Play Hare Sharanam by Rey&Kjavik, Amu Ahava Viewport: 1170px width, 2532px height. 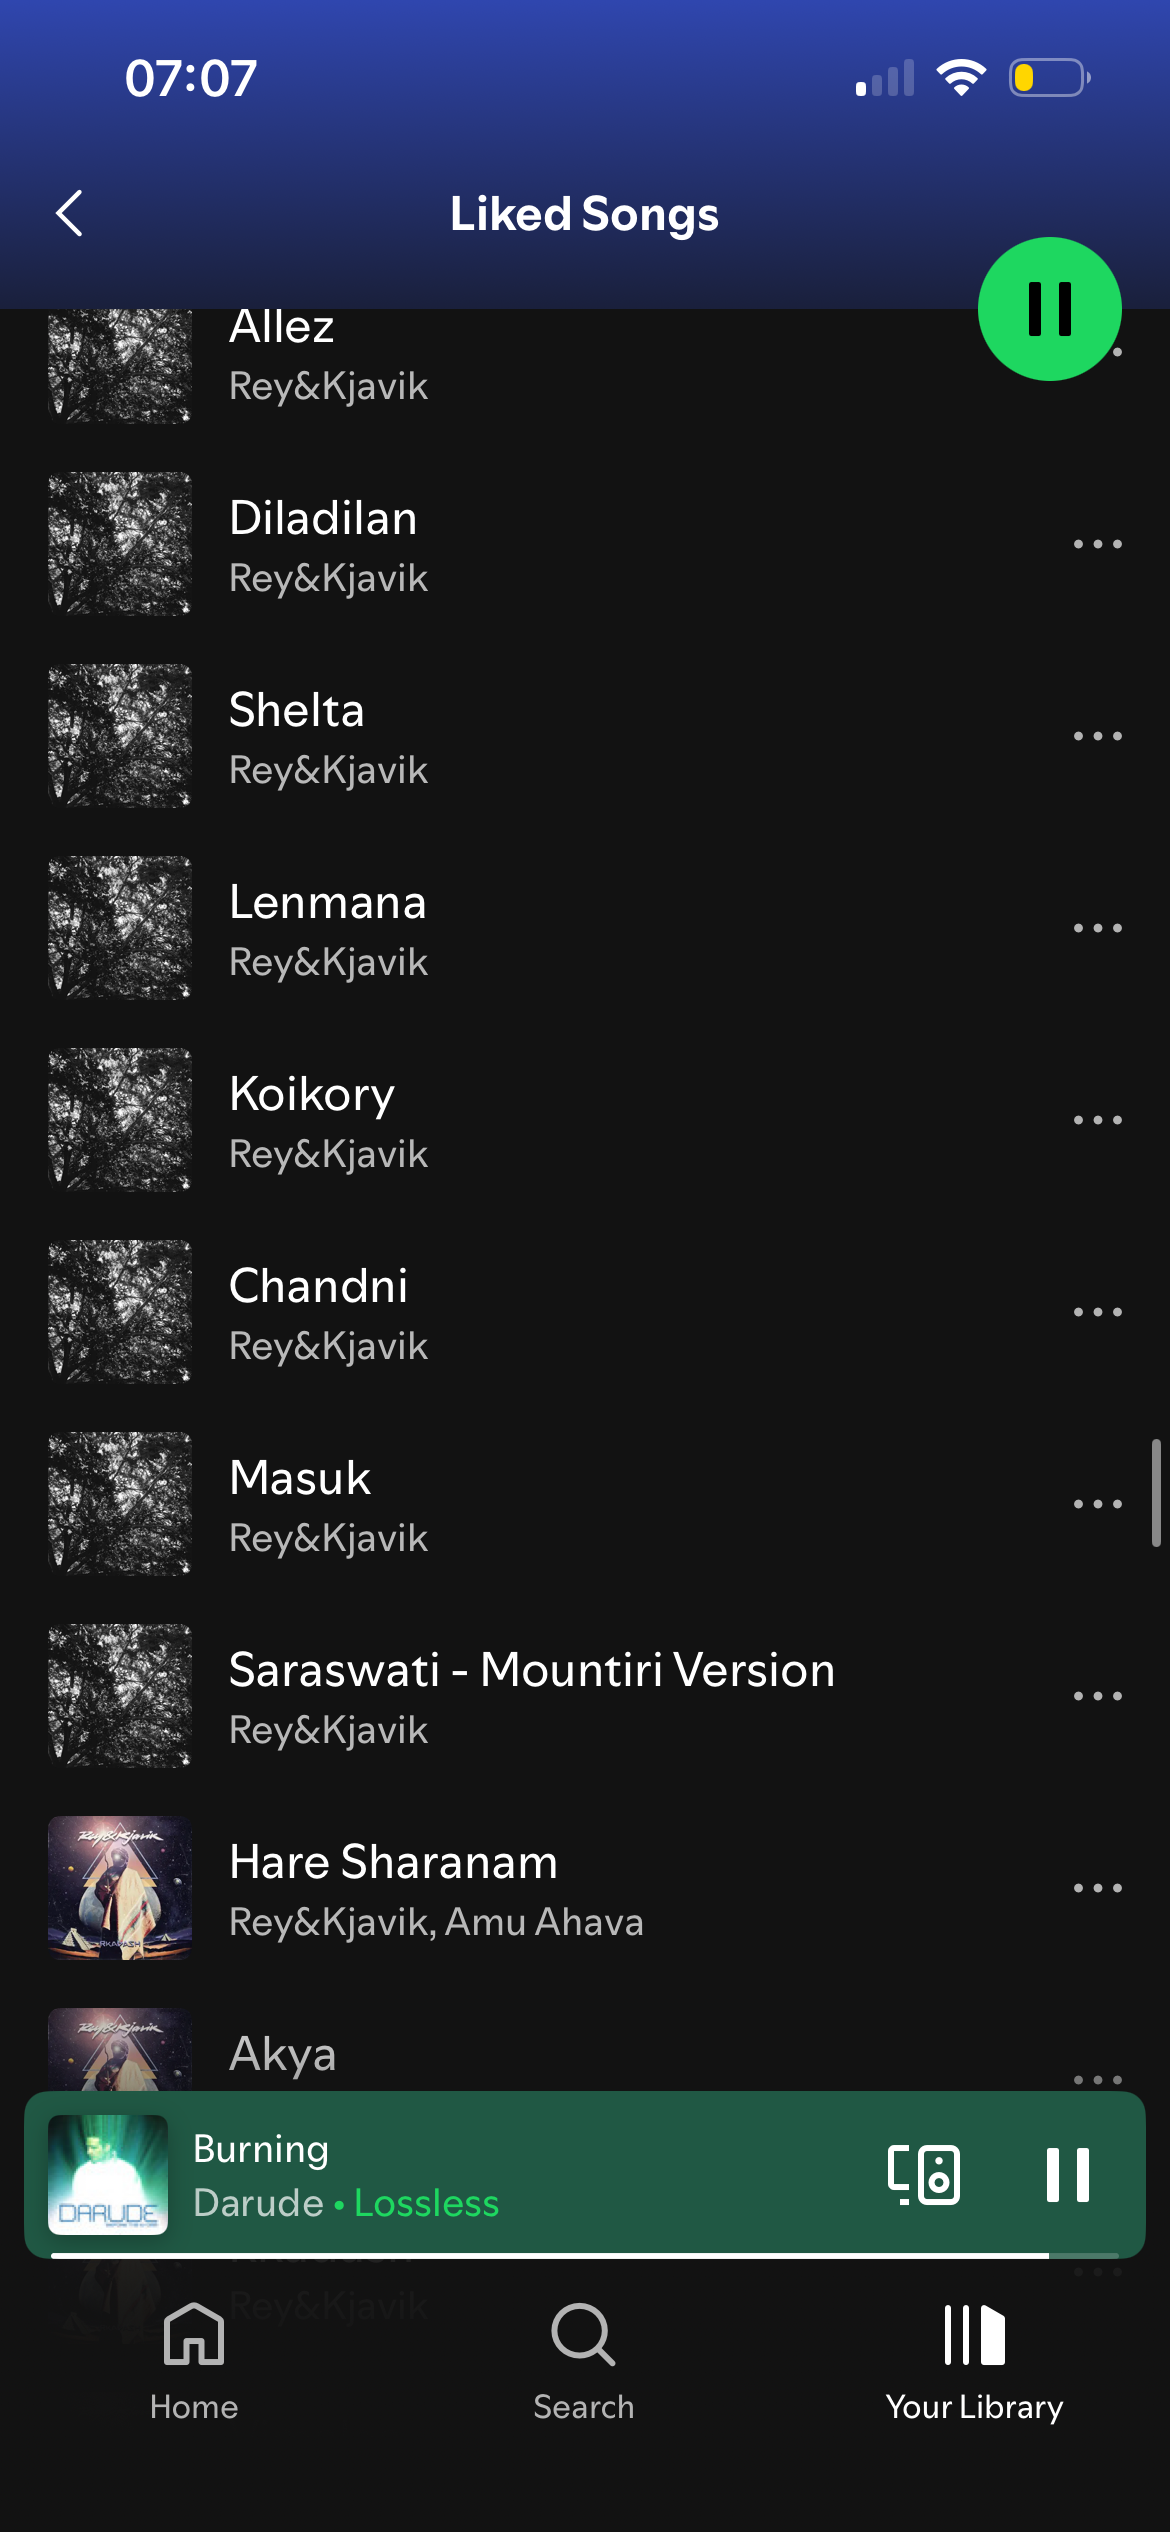point(540,1888)
